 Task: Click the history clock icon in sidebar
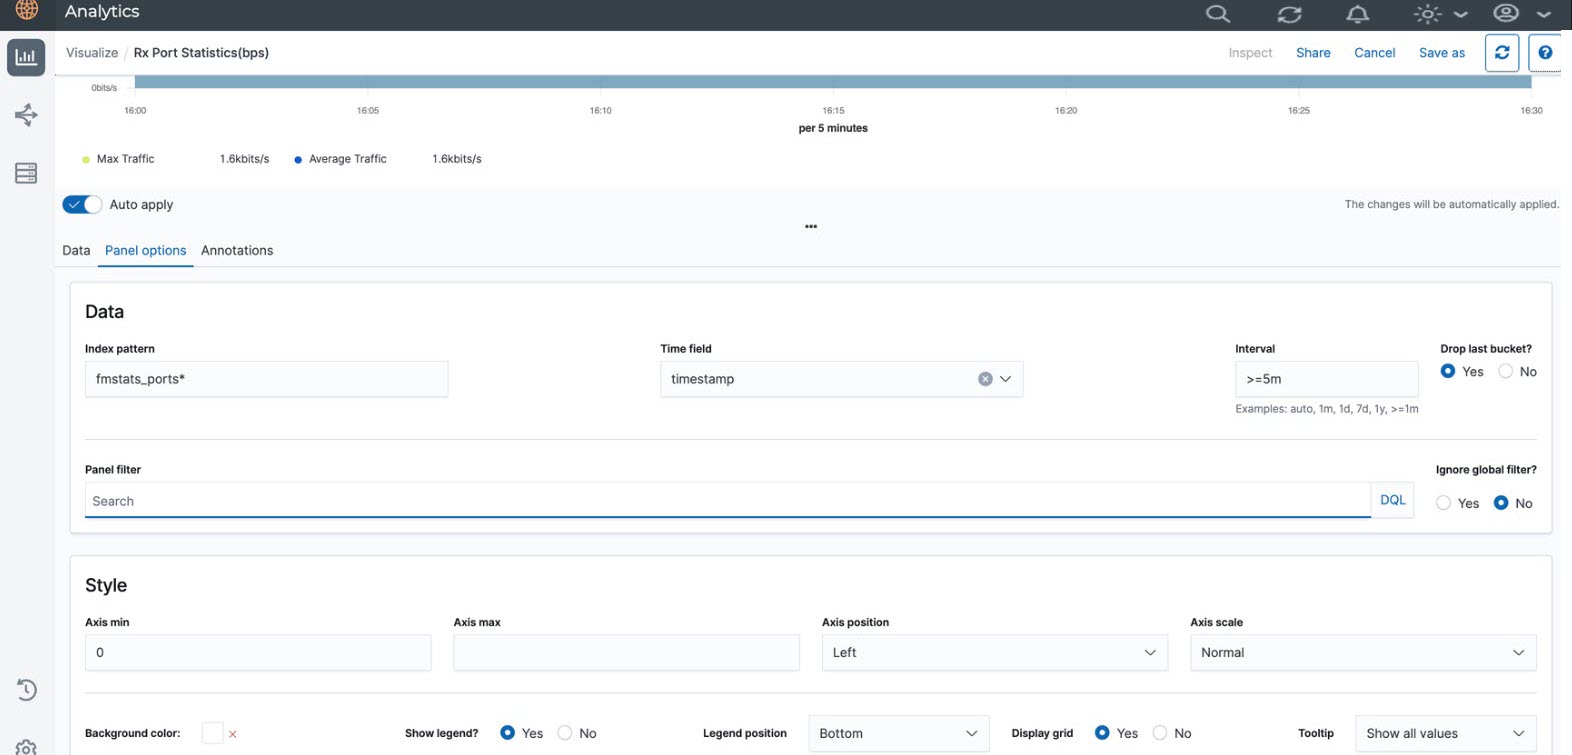26,690
